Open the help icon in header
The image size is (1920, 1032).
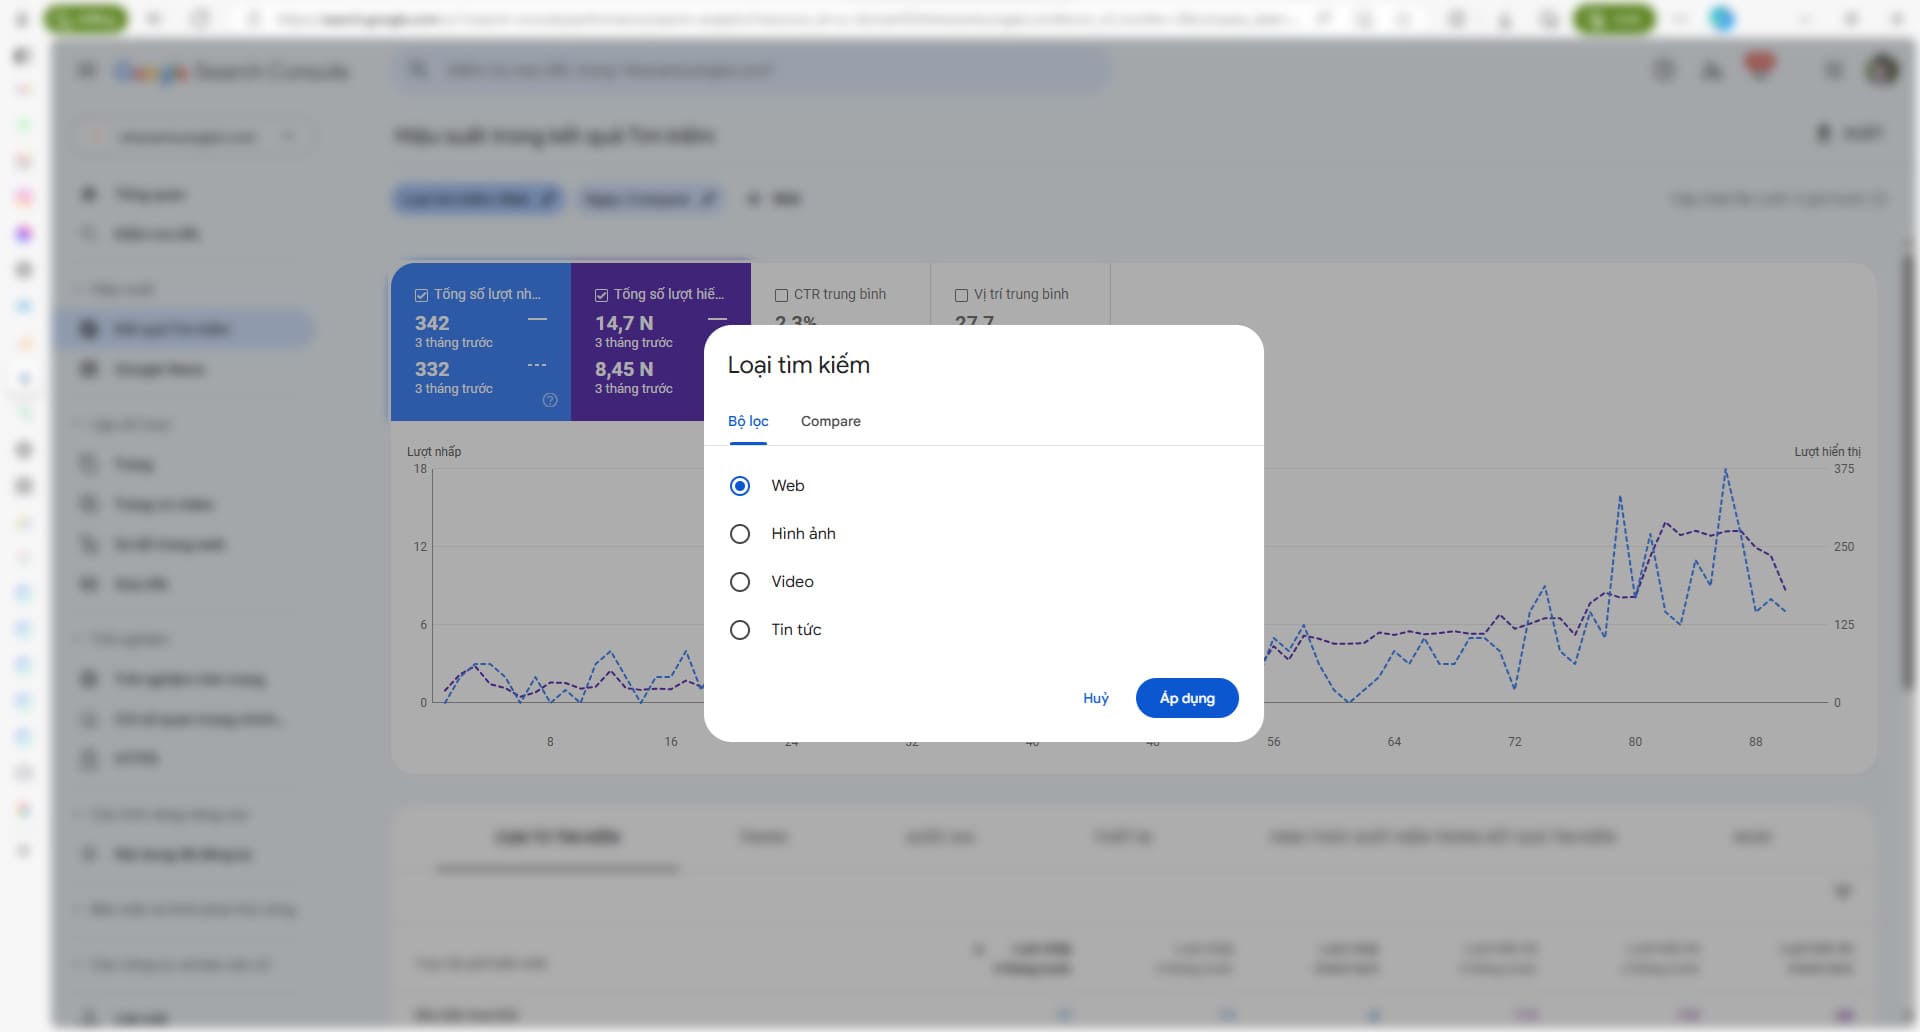point(1664,70)
